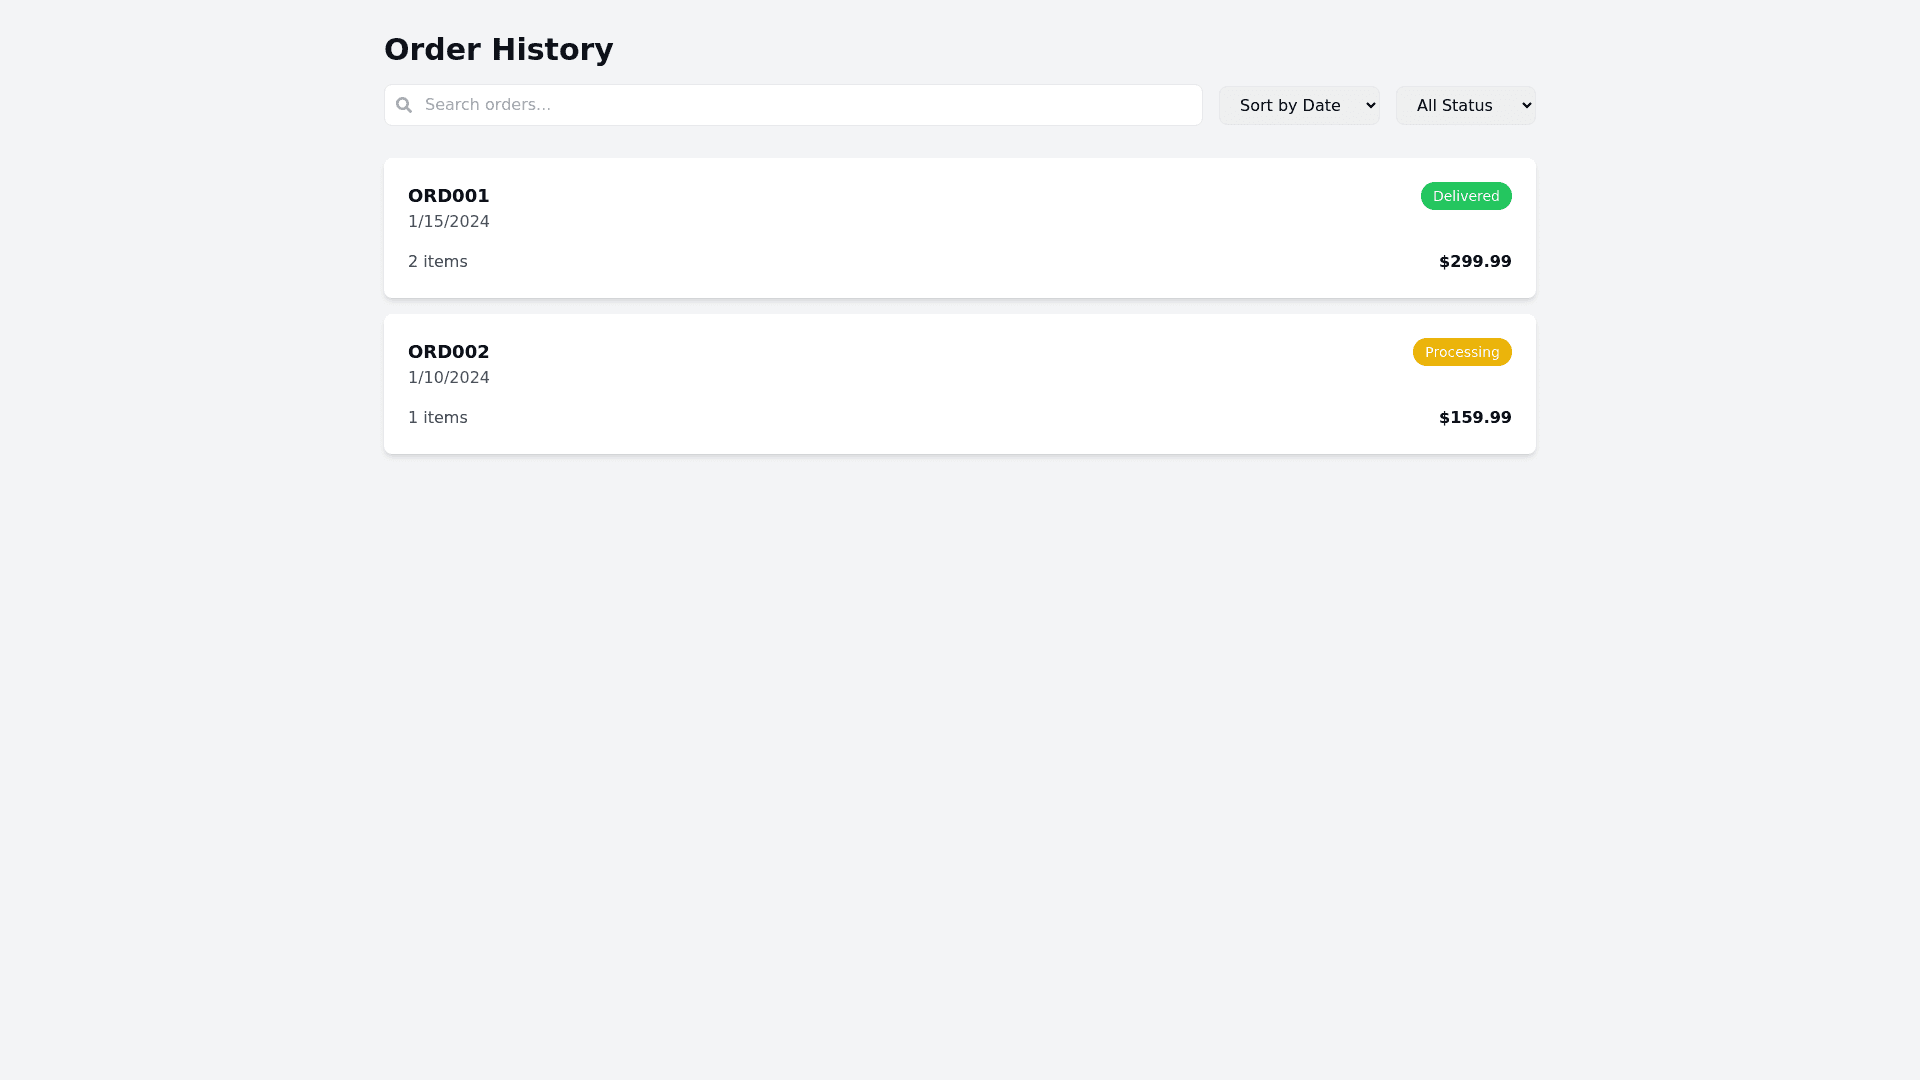This screenshot has height=1080, width=1920.
Task: Click the Sort by Date chevron arrow
Action: click(x=1370, y=105)
